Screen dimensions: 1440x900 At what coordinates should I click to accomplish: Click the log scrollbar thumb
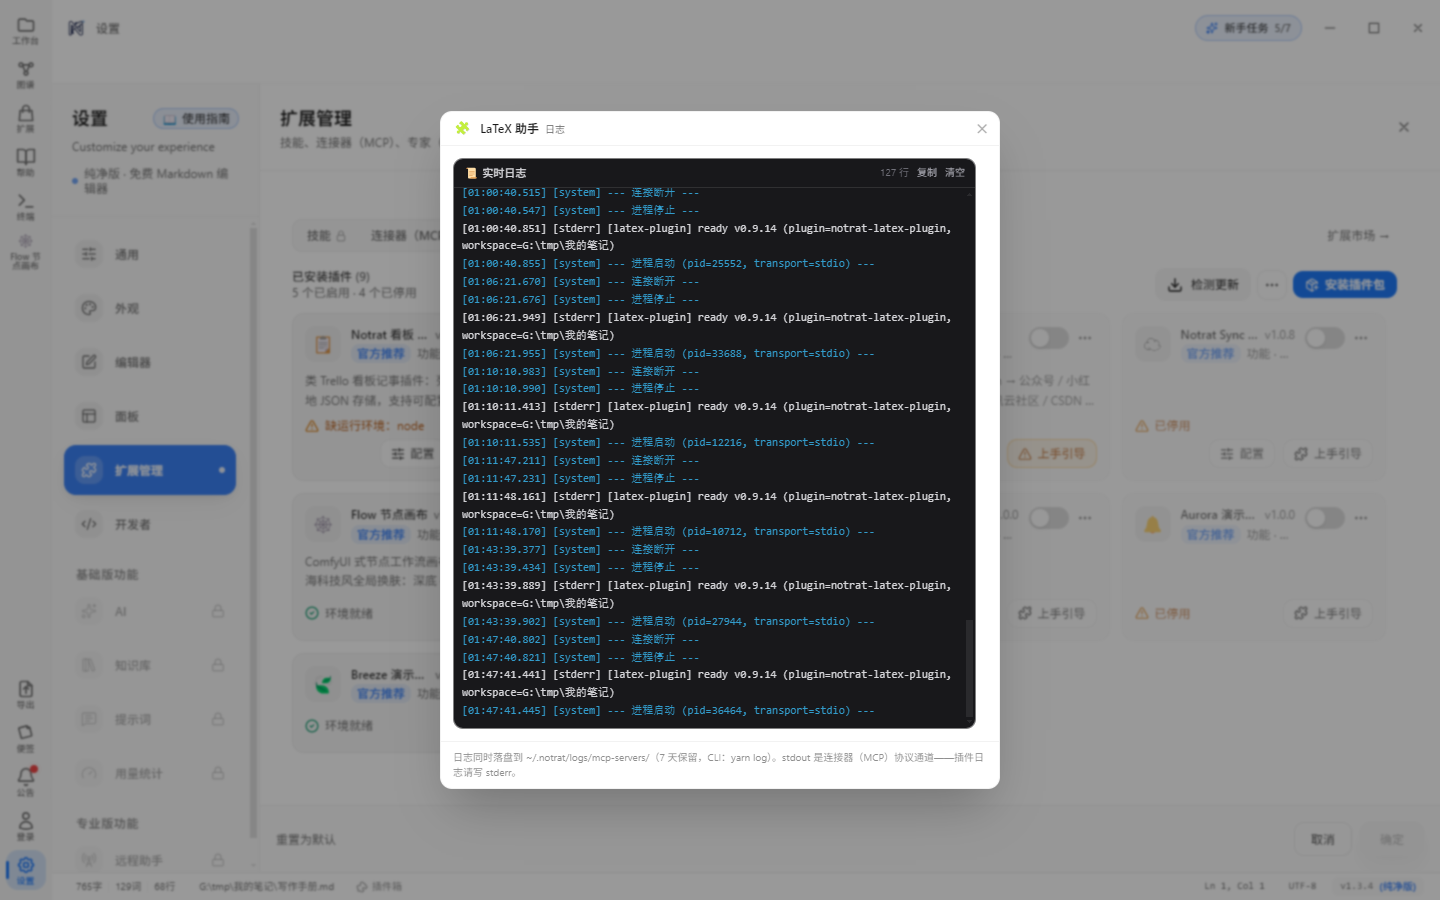coord(968,668)
